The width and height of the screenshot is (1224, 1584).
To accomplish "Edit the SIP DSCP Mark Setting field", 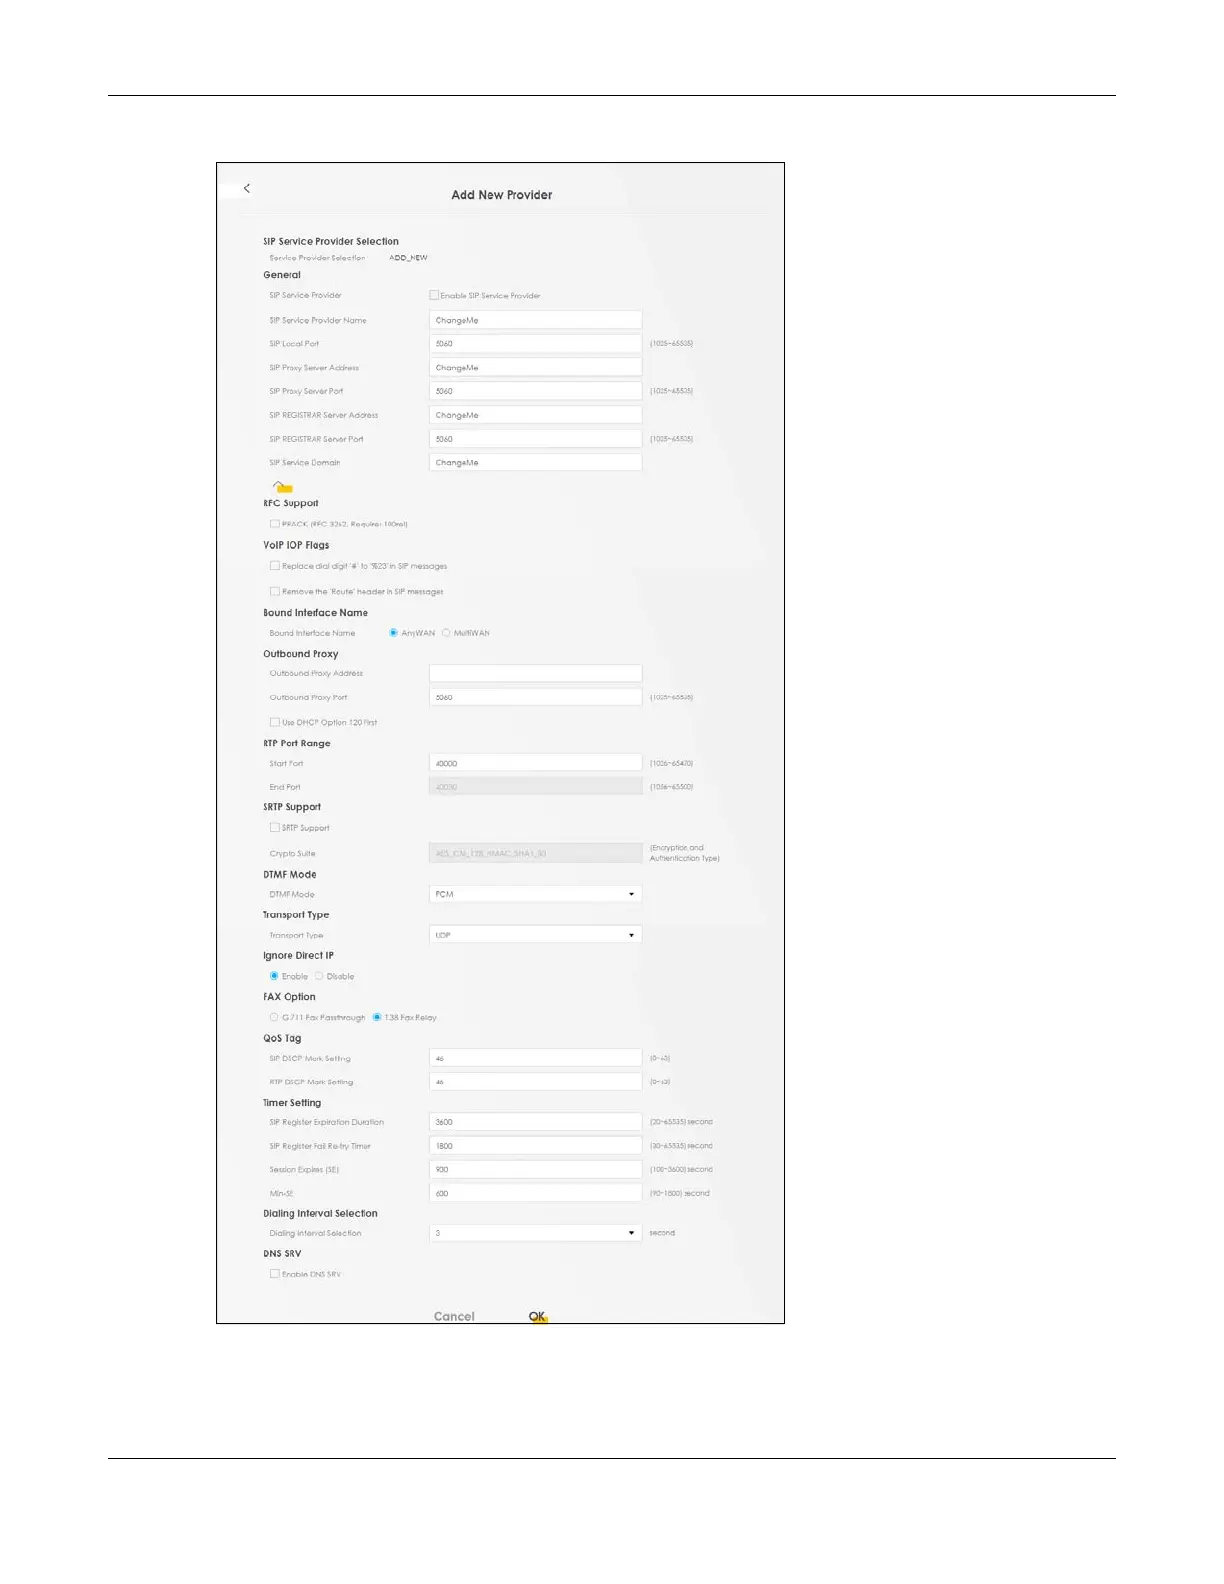I will pos(535,1058).
